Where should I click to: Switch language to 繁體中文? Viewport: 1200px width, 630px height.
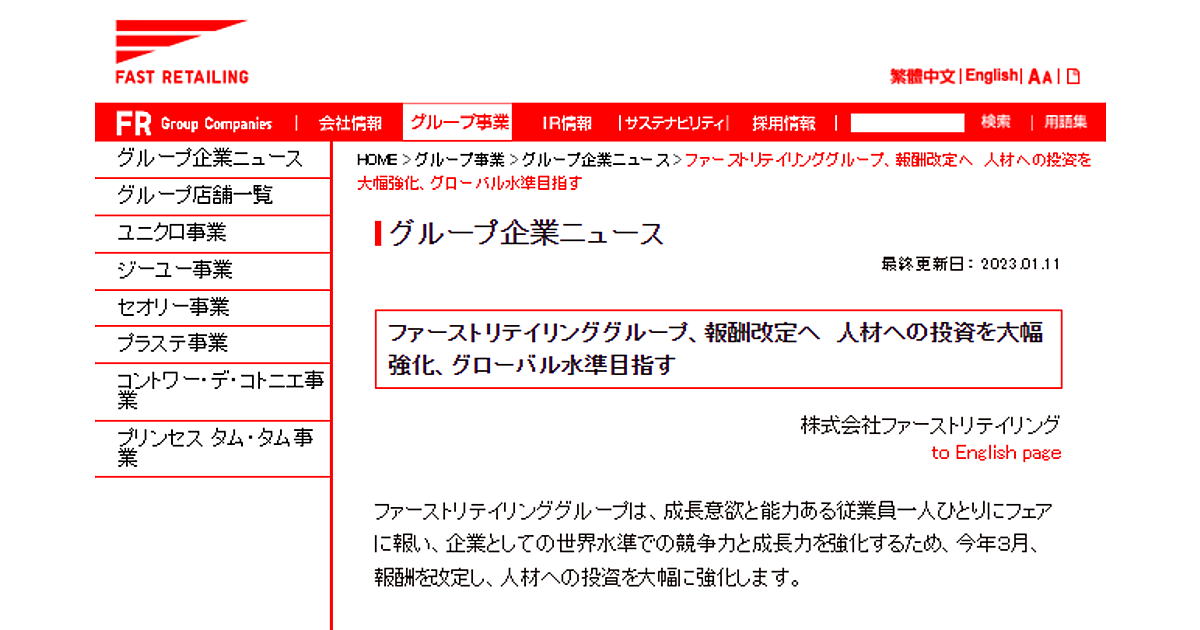click(x=924, y=76)
